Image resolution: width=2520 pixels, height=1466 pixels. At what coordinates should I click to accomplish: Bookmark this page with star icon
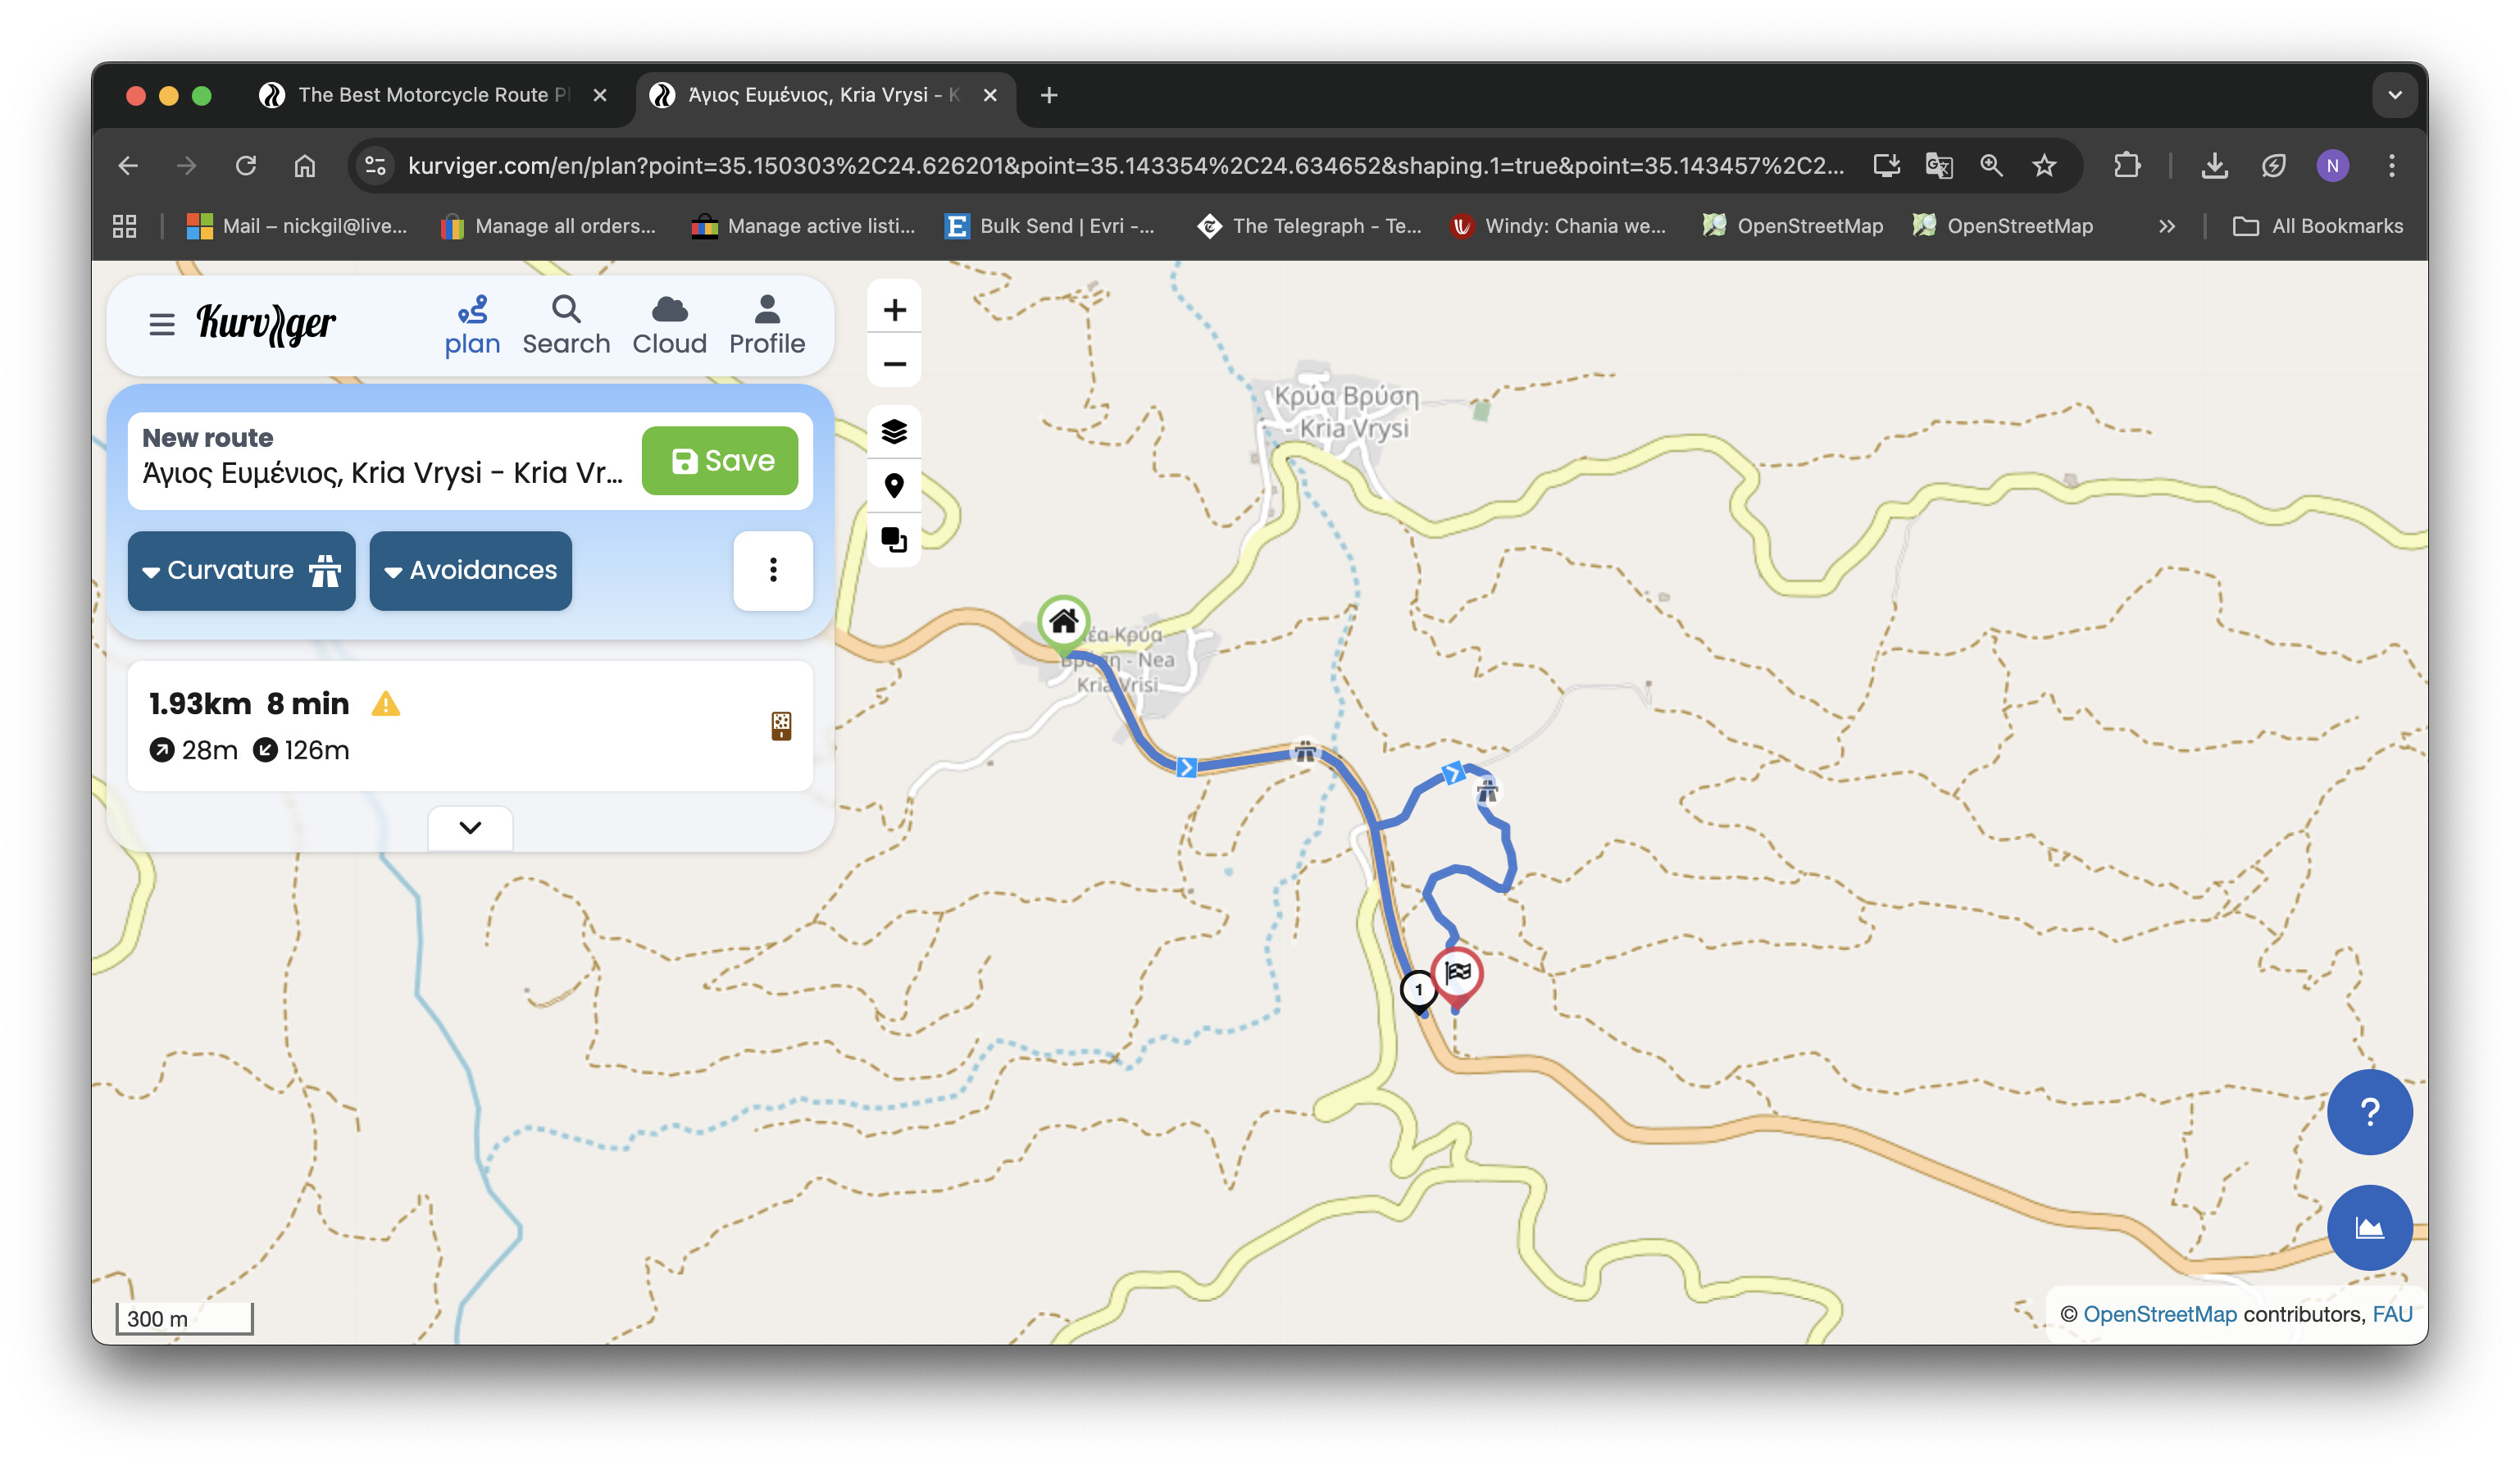tap(2043, 165)
